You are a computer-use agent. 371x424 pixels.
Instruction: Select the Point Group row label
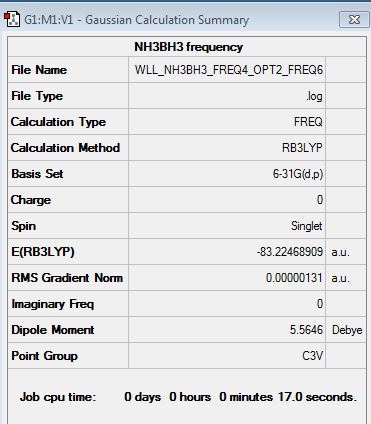[44, 356]
